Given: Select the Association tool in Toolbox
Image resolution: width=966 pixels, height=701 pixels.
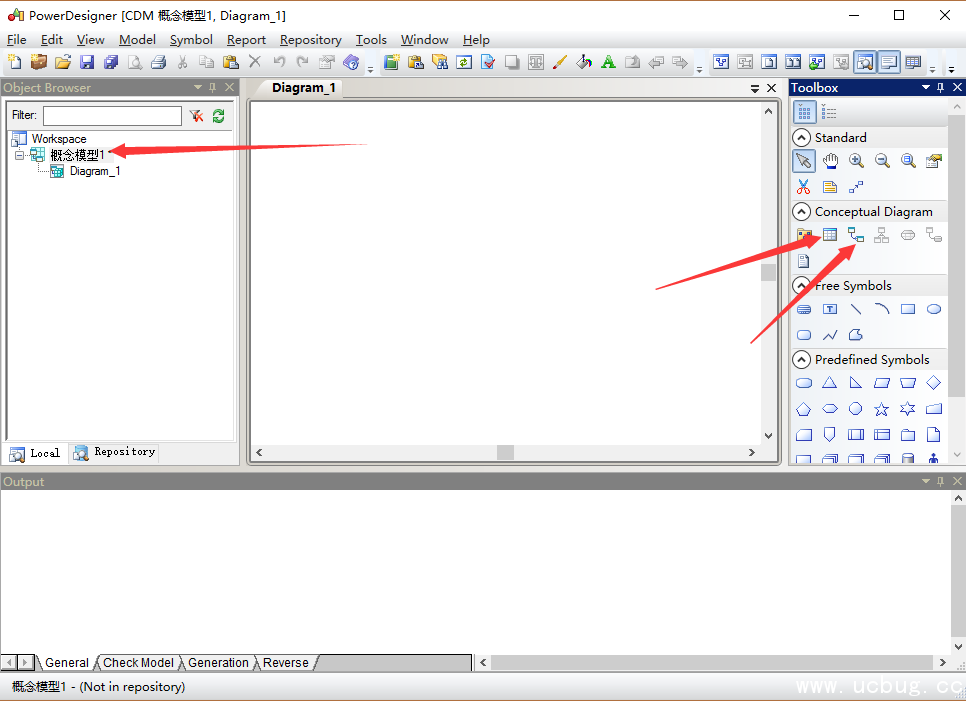Looking at the screenshot, I should (907, 235).
